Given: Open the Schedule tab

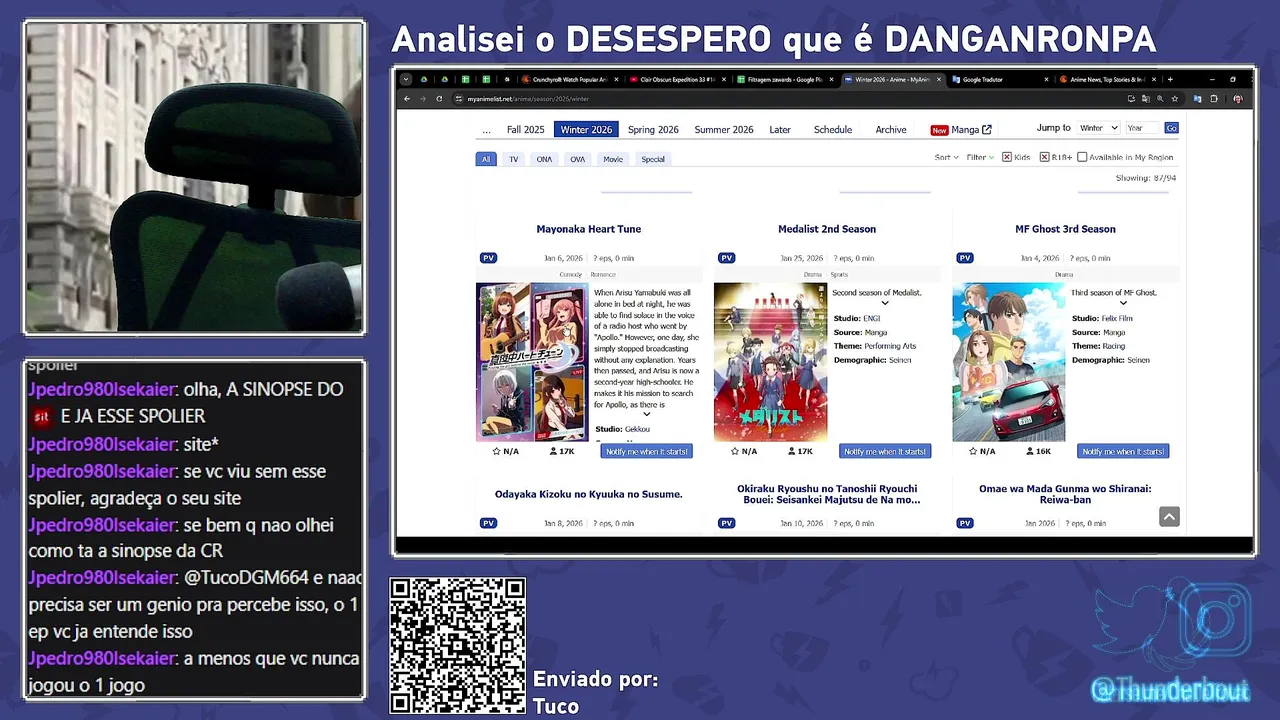Looking at the screenshot, I should point(833,130).
